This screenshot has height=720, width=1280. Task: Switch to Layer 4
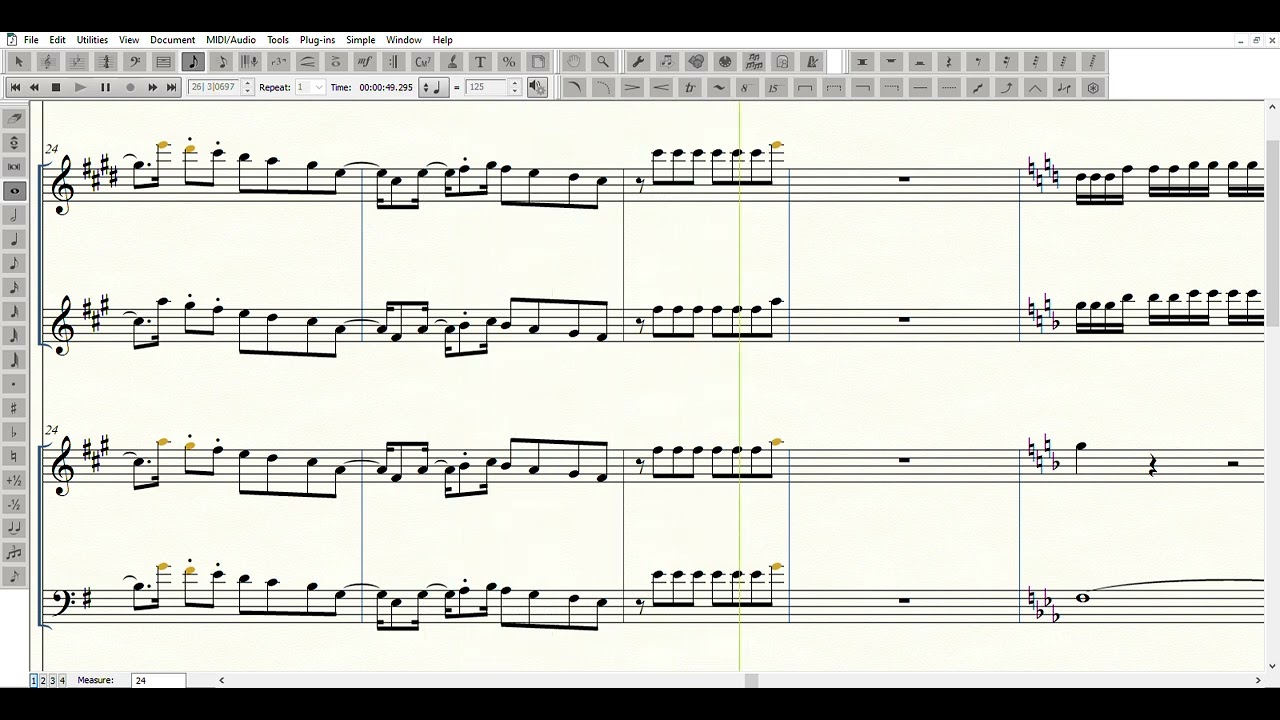pyautogui.click(x=62, y=680)
